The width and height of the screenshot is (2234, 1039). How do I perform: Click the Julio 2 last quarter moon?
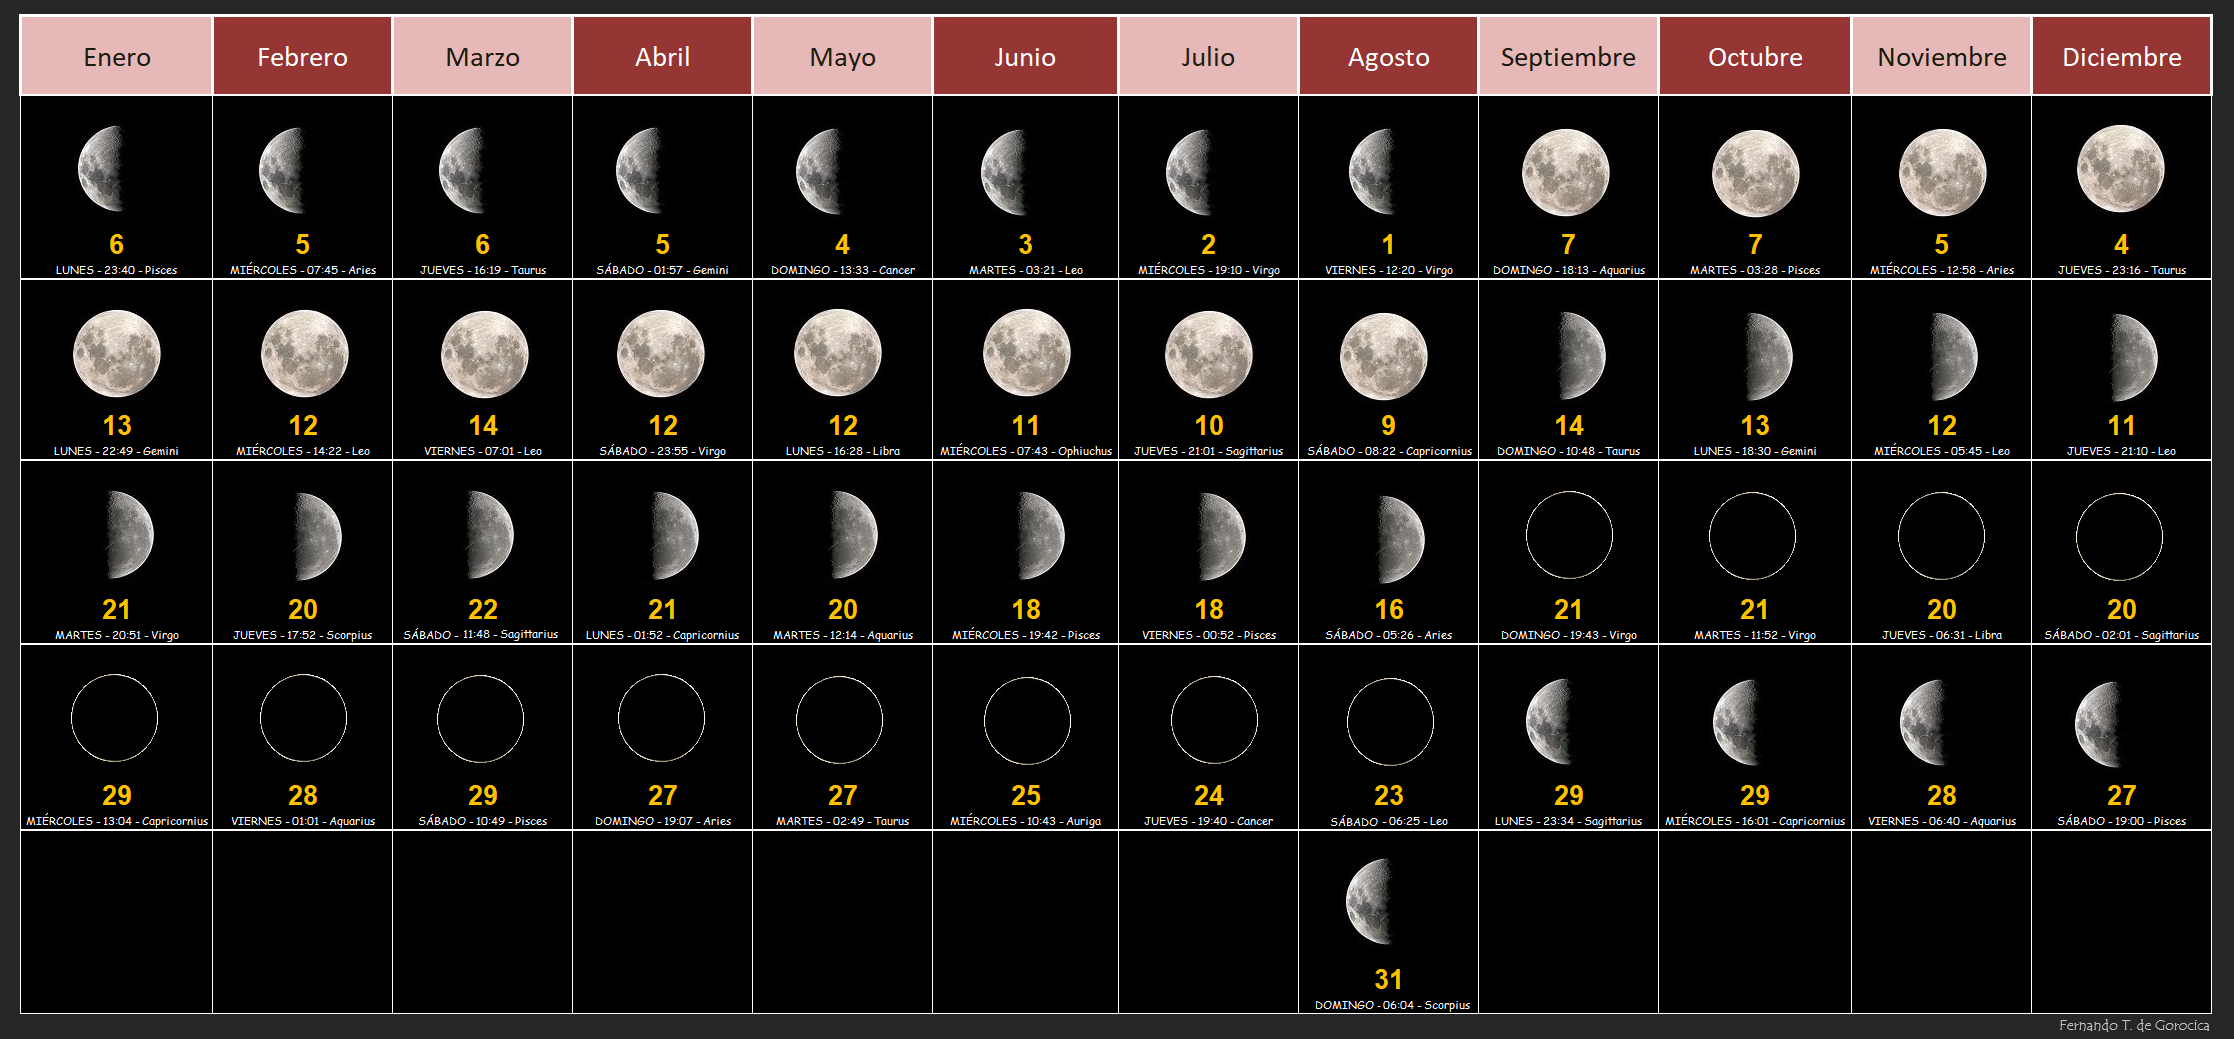(x=1192, y=172)
